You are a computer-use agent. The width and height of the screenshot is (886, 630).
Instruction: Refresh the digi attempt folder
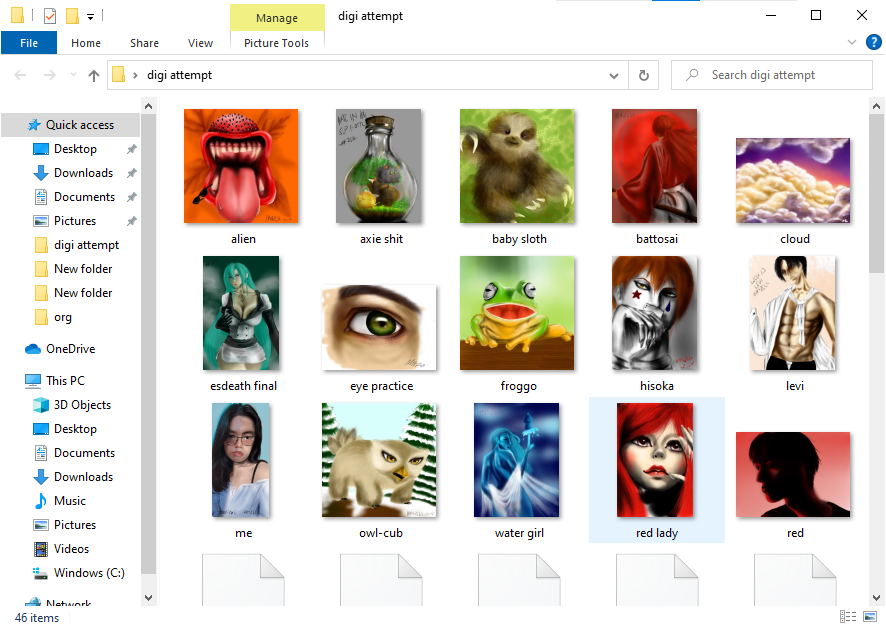coord(644,76)
